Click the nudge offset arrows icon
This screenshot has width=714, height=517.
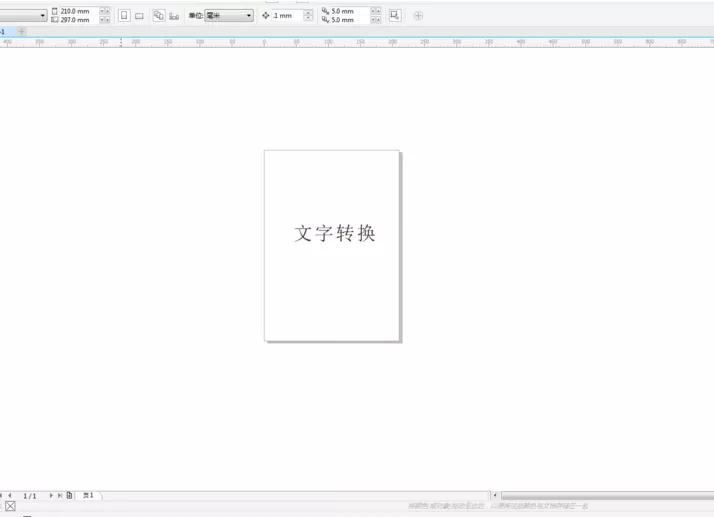pos(265,15)
